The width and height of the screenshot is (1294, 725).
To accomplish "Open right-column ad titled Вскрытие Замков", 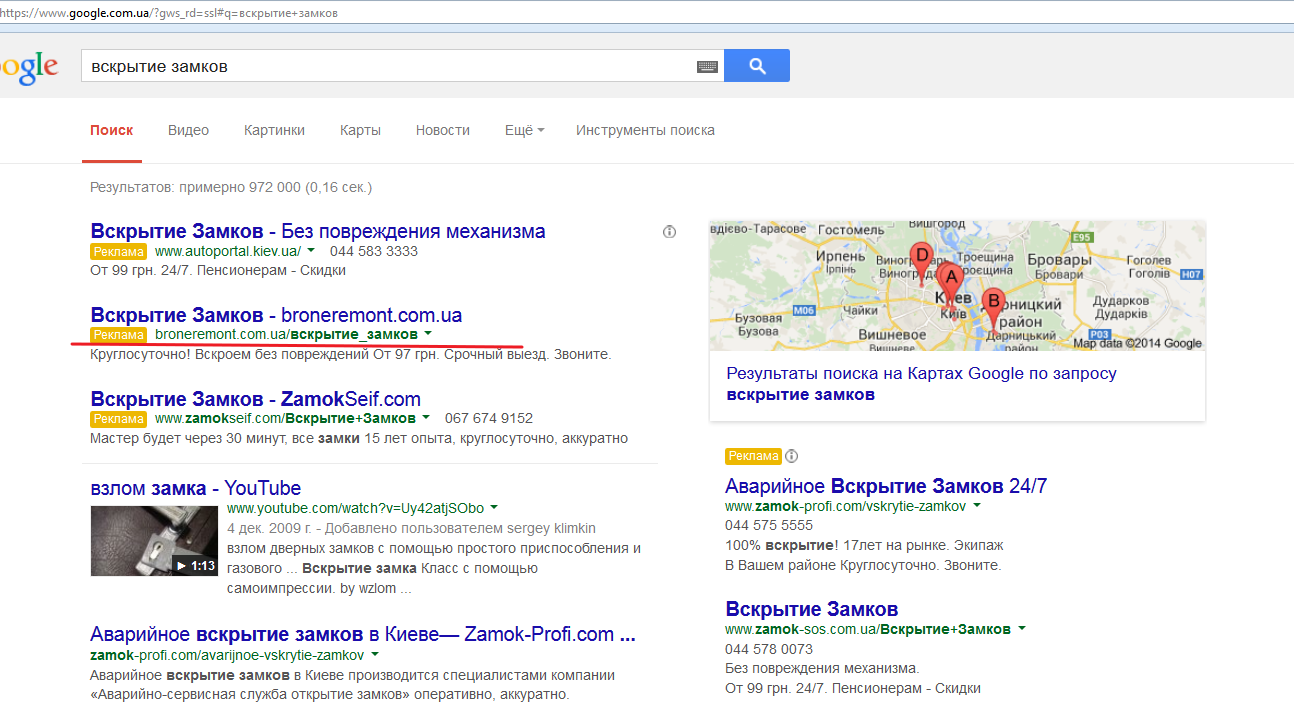I will click(812, 609).
